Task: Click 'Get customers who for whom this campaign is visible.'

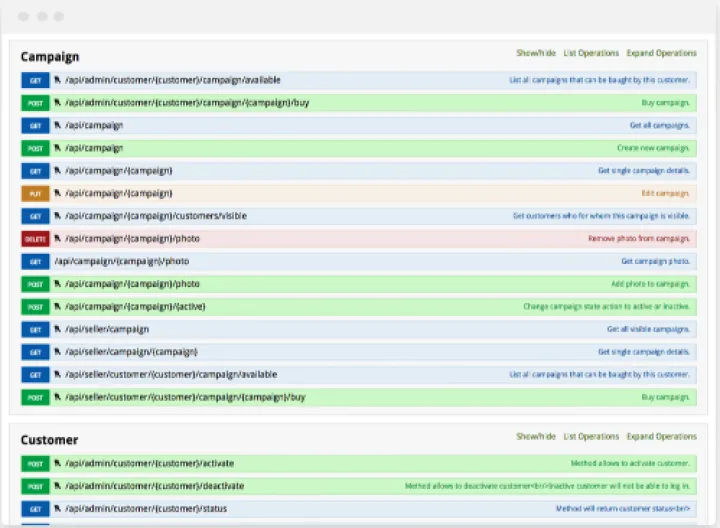Action: tap(602, 216)
